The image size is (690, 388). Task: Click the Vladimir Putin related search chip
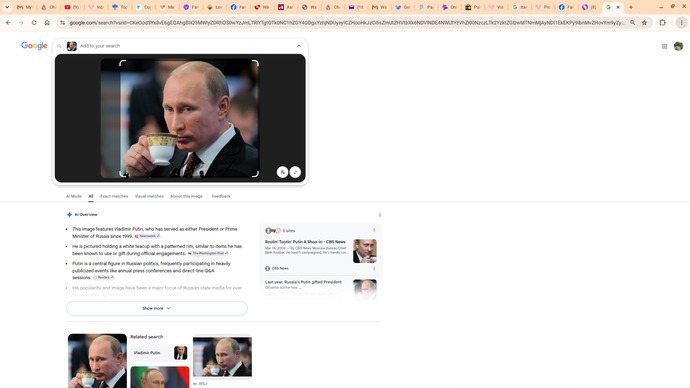tap(160, 353)
